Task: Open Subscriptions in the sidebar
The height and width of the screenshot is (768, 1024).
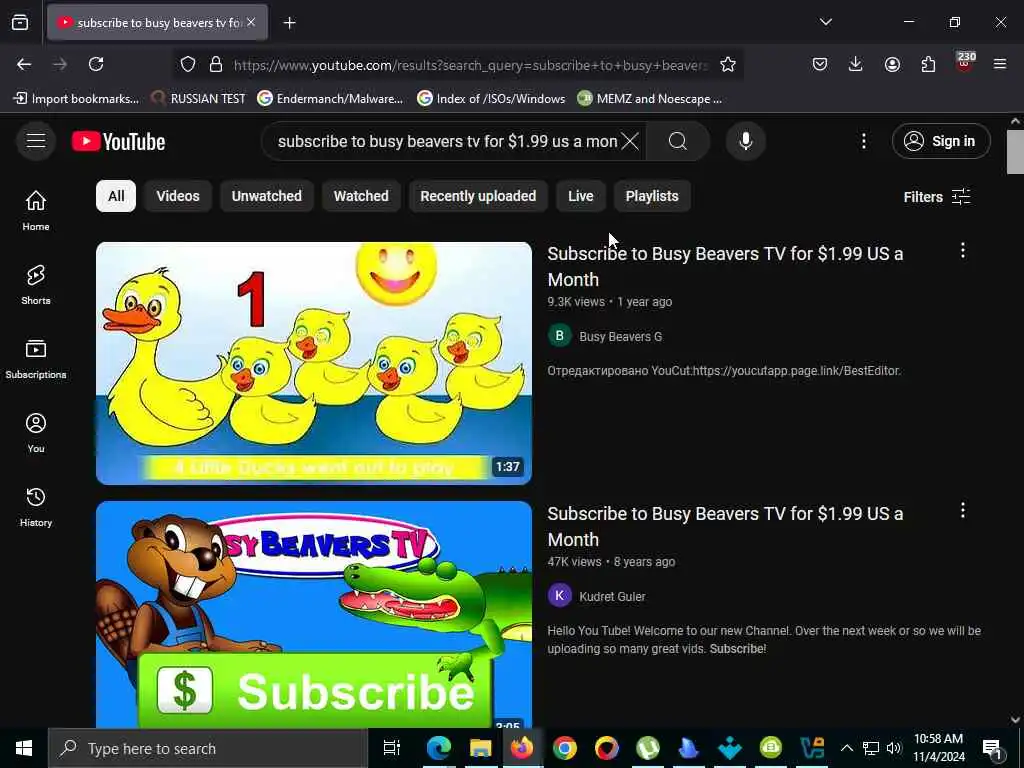Action: click(x=36, y=359)
